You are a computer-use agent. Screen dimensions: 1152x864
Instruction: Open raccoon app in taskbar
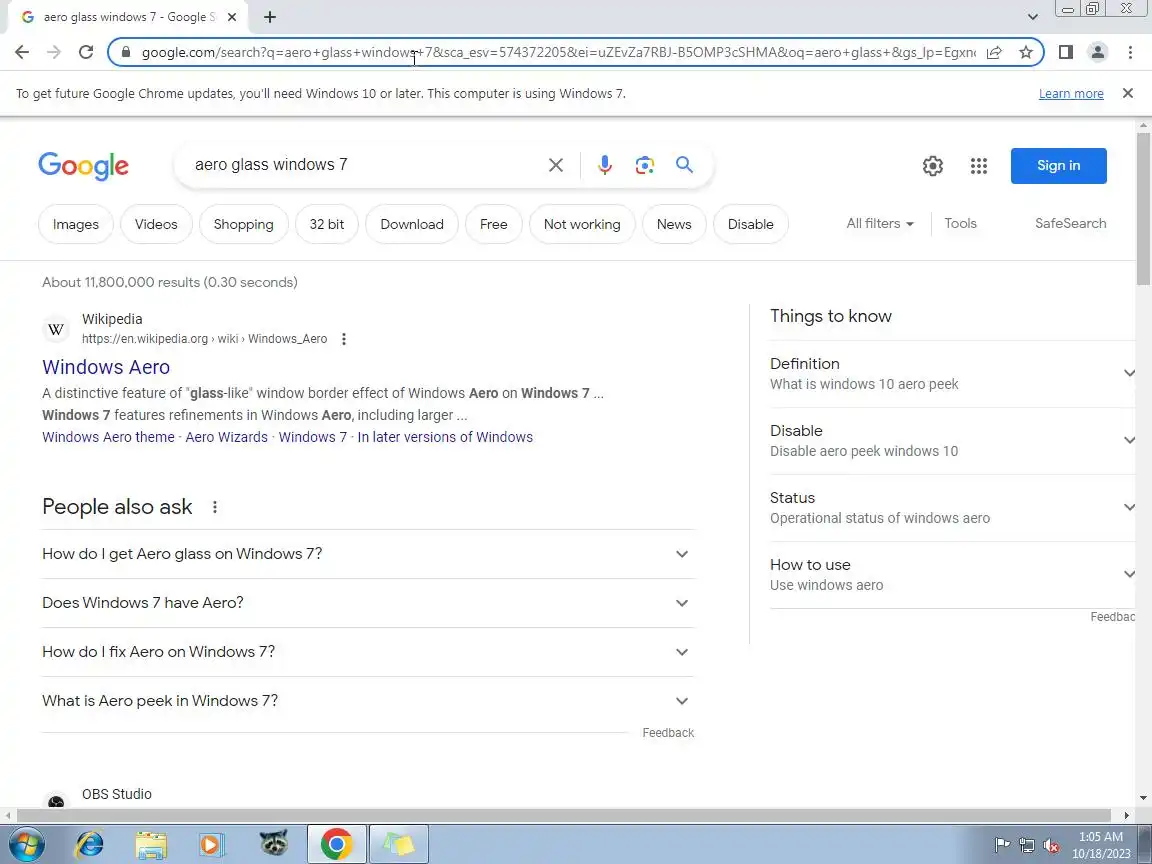coord(273,843)
